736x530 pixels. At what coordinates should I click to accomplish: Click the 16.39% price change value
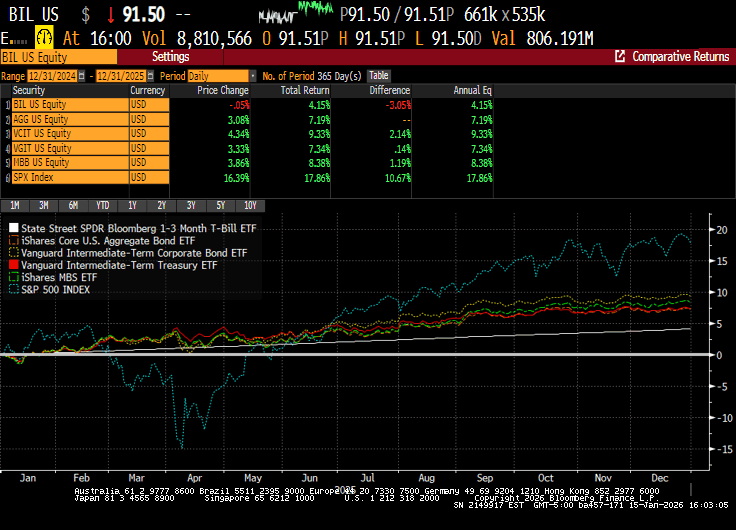point(237,178)
